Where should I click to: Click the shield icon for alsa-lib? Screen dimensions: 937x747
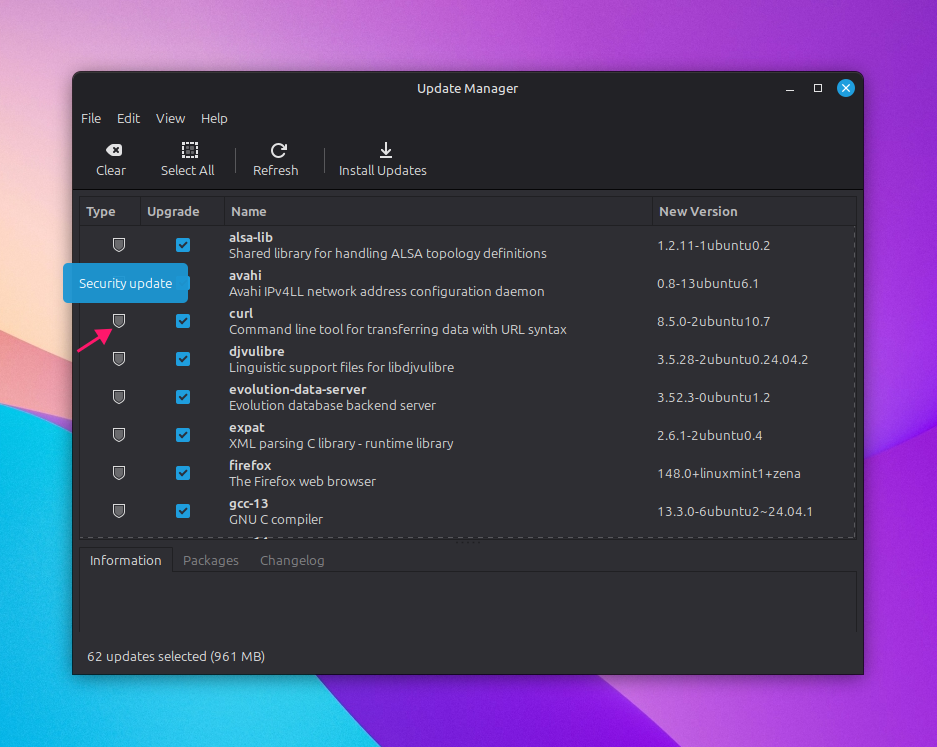[119, 245]
